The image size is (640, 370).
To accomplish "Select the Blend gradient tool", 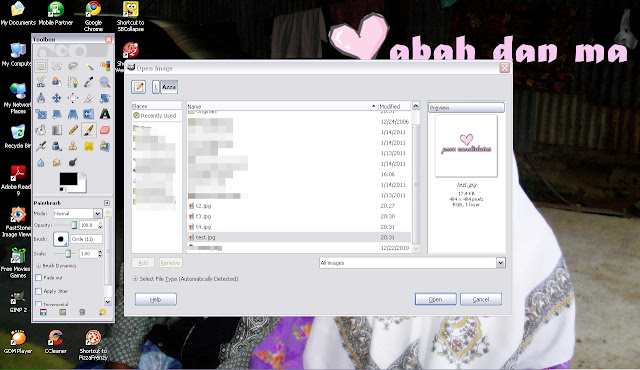I will pos(57,130).
